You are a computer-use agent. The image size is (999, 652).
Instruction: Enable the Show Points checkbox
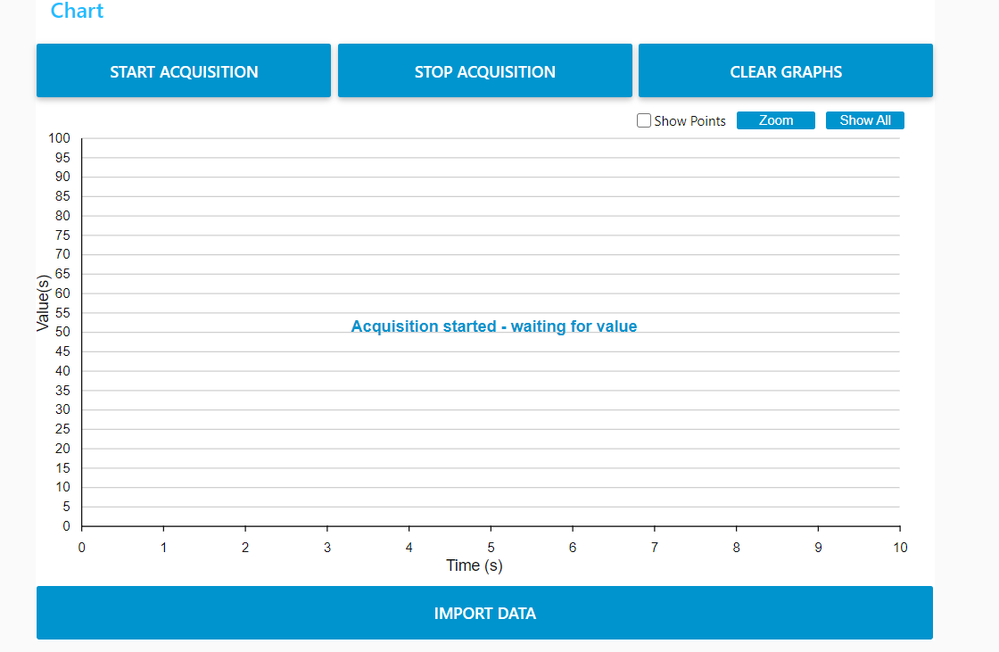[x=644, y=120]
